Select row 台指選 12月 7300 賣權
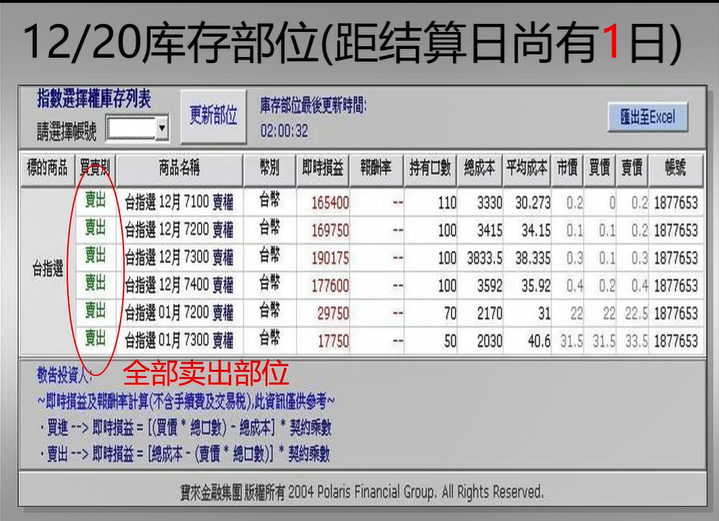This screenshot has height=521, width=719. (389, 258)
